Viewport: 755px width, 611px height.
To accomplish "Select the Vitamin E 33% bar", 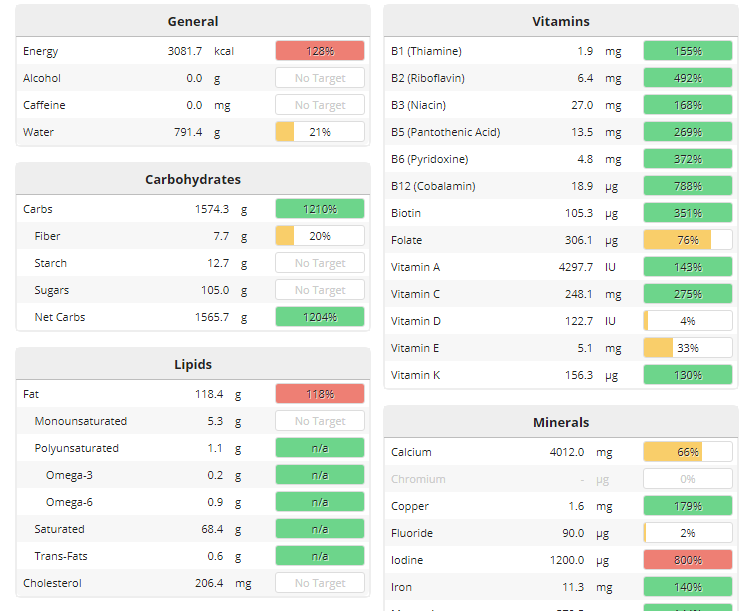I will pyautogui.click(x=688, y=348).
